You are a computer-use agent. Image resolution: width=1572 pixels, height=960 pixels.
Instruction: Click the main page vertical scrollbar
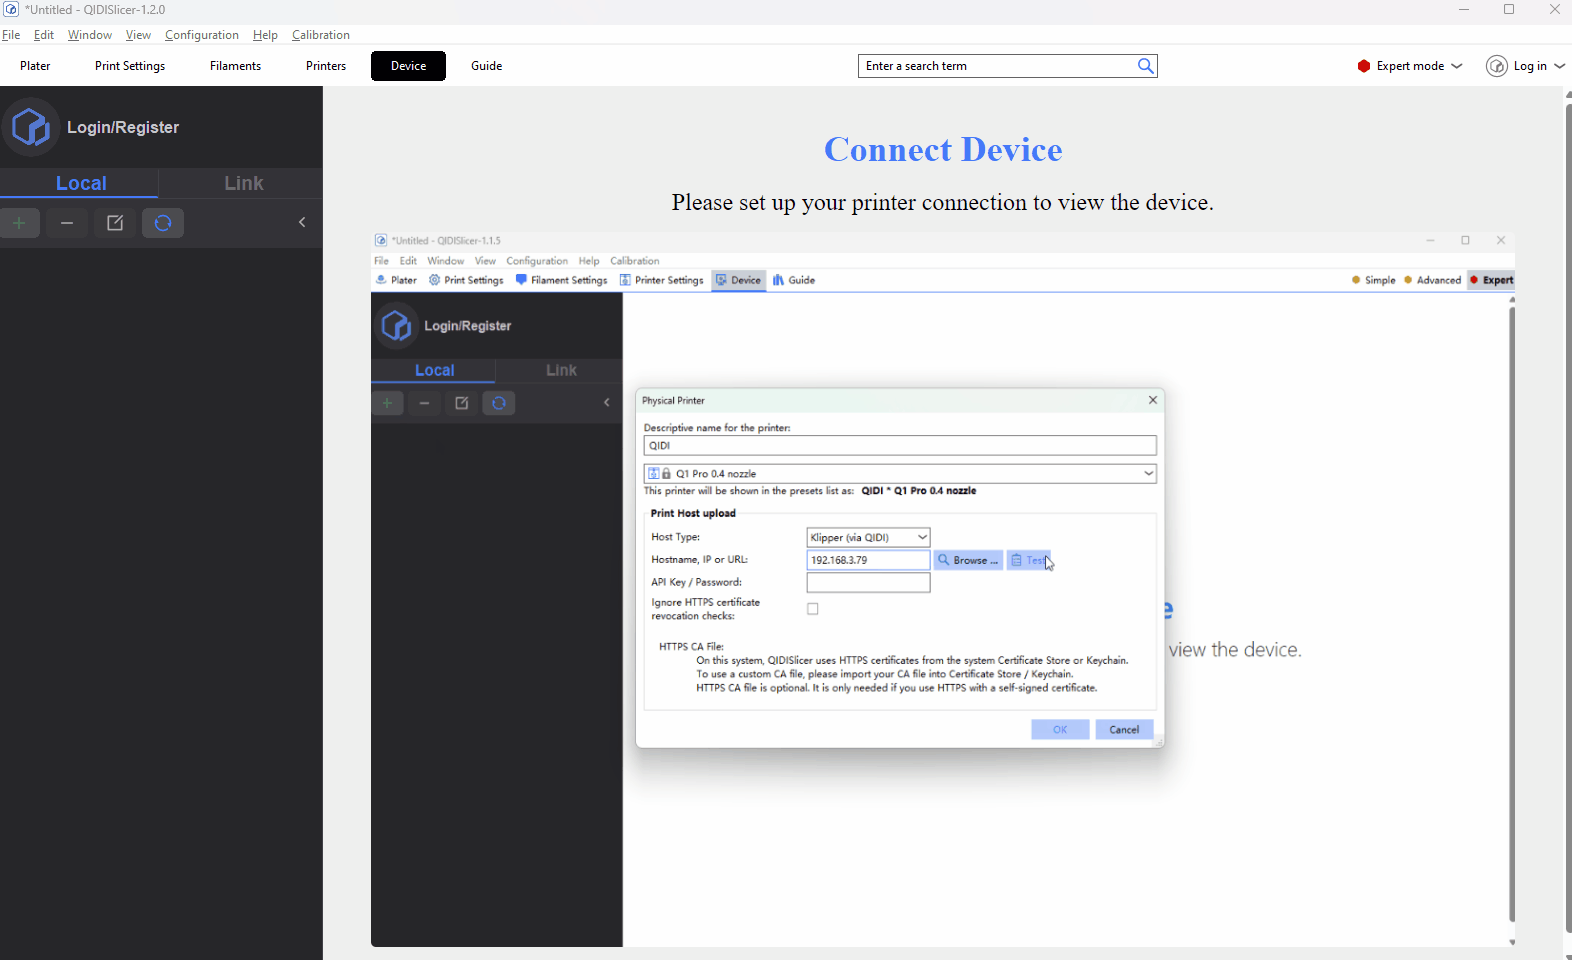[1567, 520]
